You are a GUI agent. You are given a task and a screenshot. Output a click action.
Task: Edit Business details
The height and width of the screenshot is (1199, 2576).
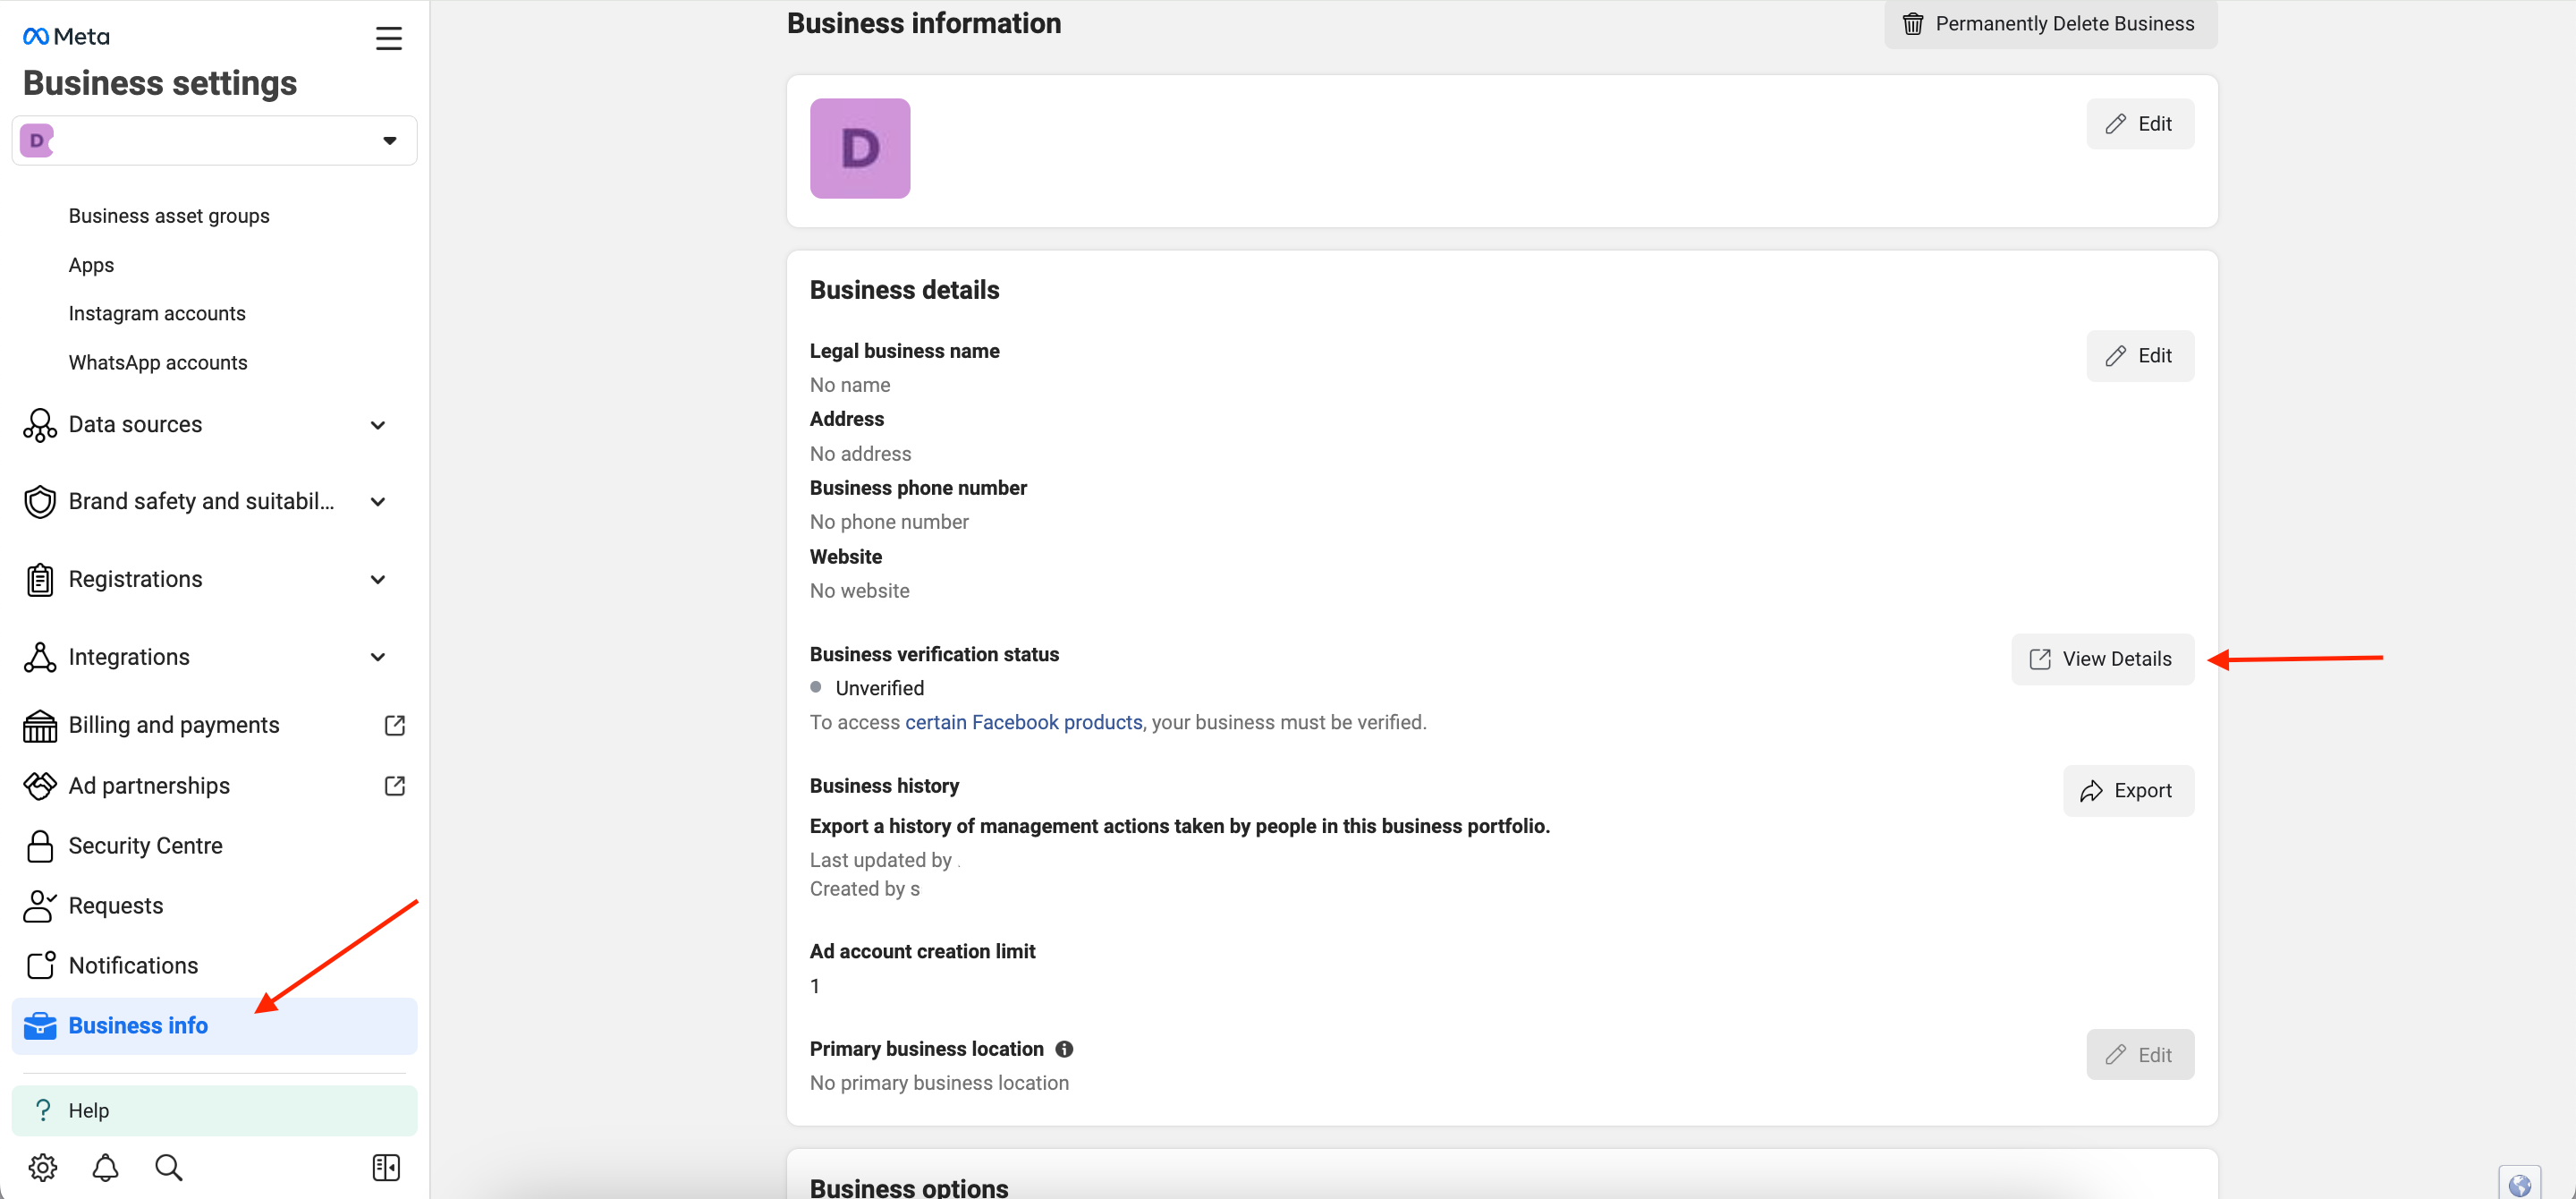[x=2140, y=356]
